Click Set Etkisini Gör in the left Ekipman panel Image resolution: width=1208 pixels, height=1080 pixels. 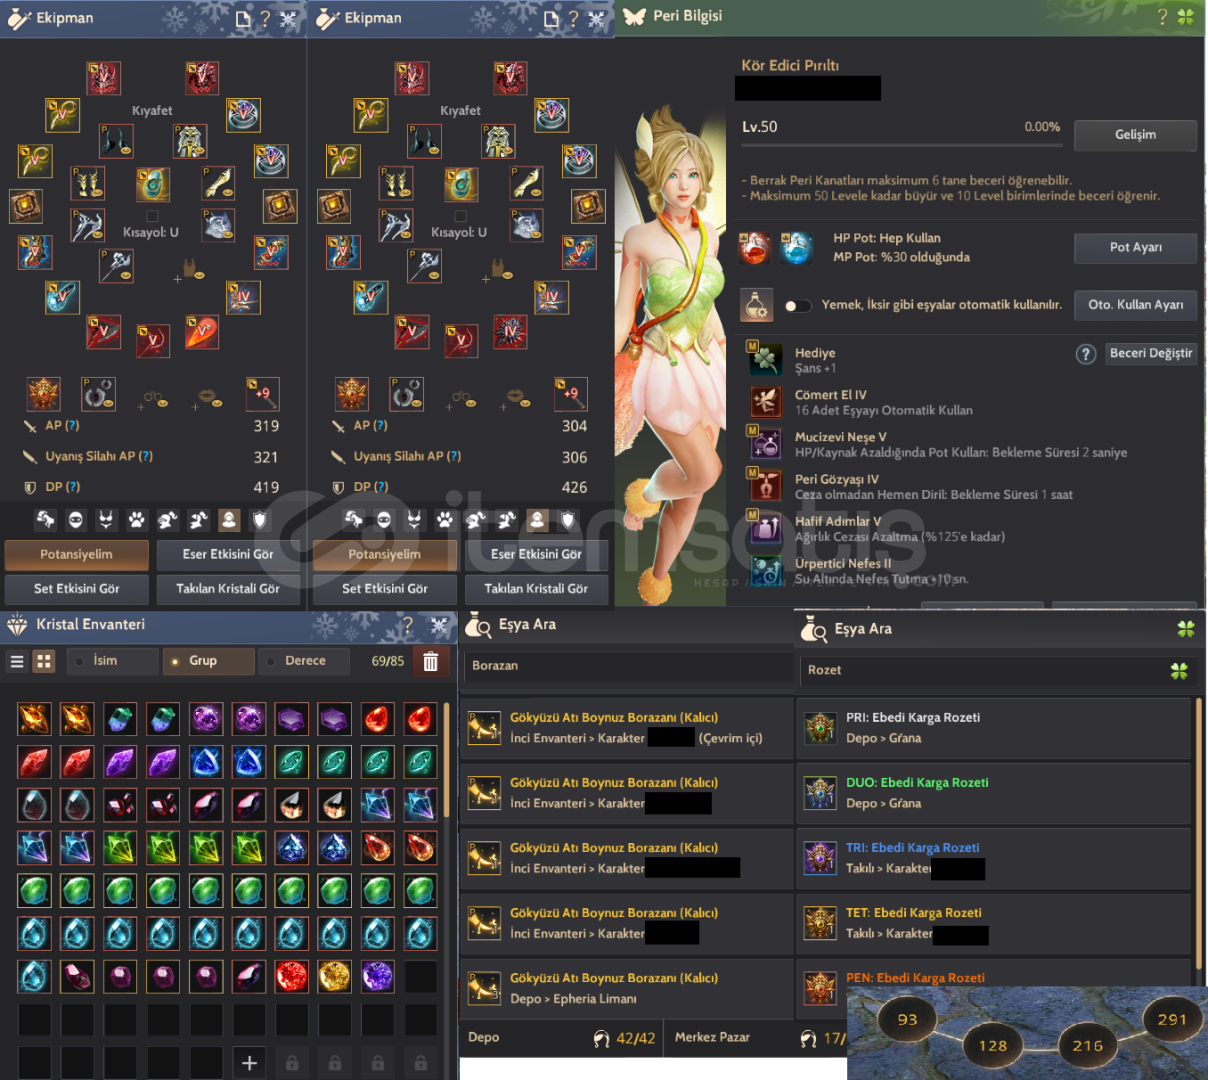click(77, 589)
